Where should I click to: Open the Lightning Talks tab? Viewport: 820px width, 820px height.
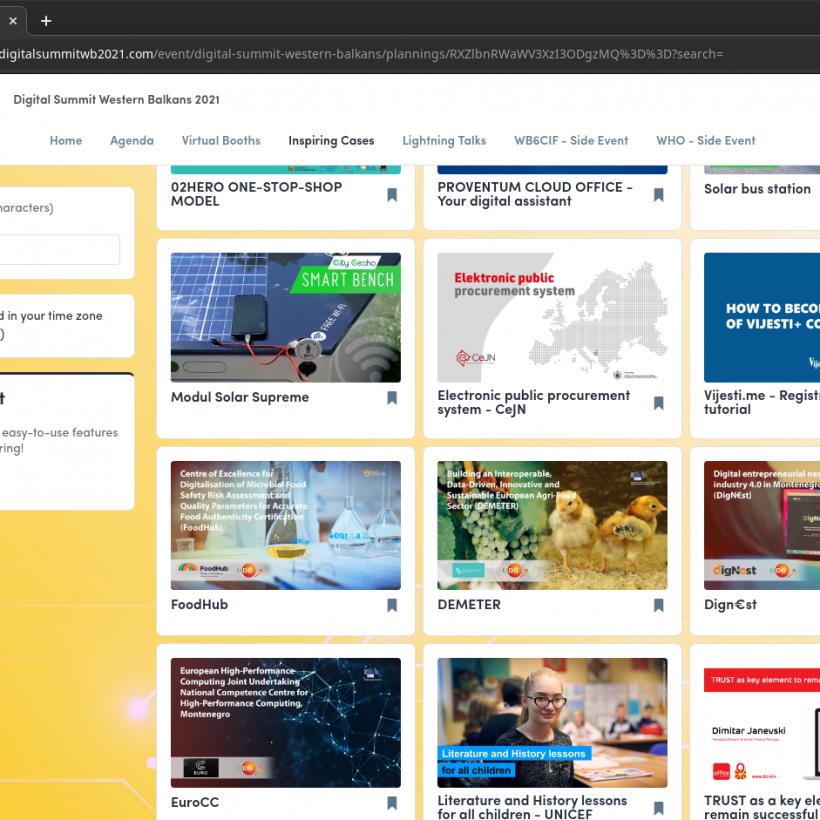click(x=444, y=141)
